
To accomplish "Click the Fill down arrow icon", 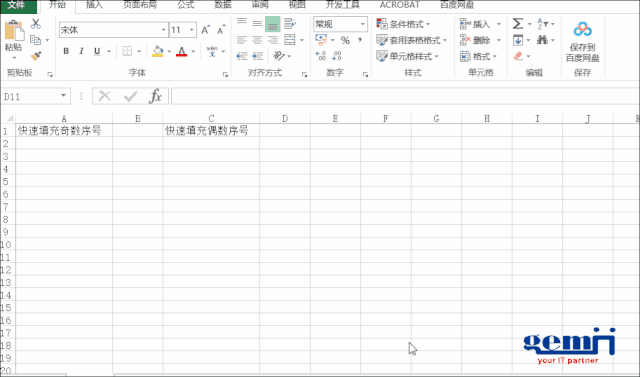I will pyautogui.click(x=518, y=40).
